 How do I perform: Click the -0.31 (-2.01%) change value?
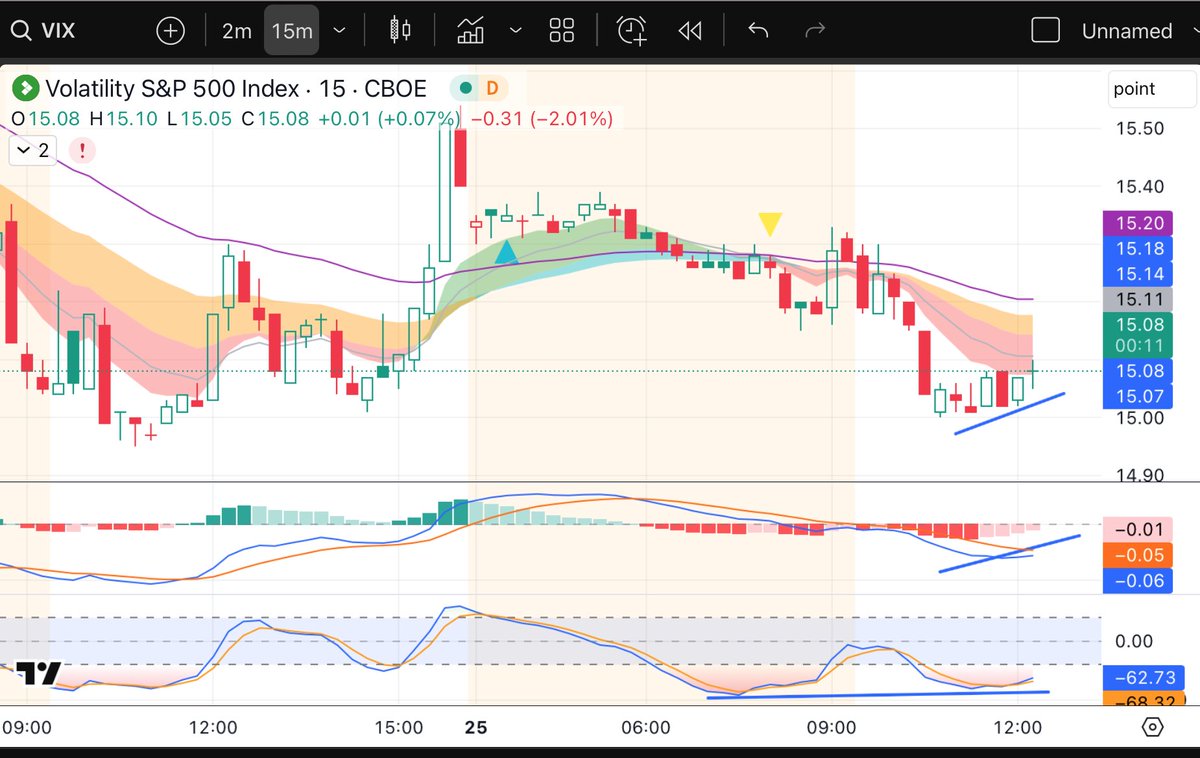[x=541, y=119]
